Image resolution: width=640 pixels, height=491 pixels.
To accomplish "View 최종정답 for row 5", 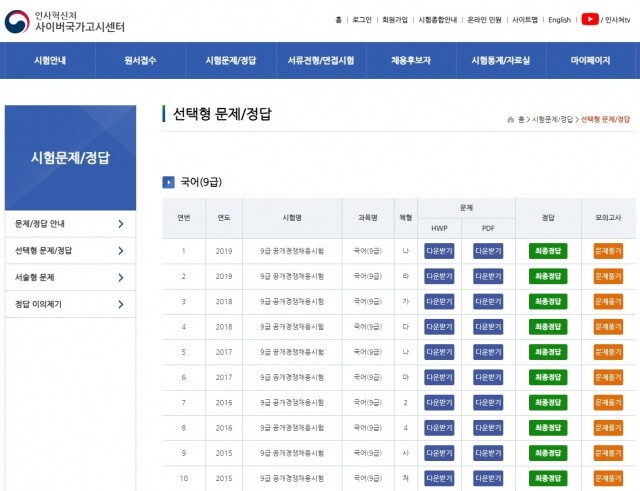I will 548,352.
